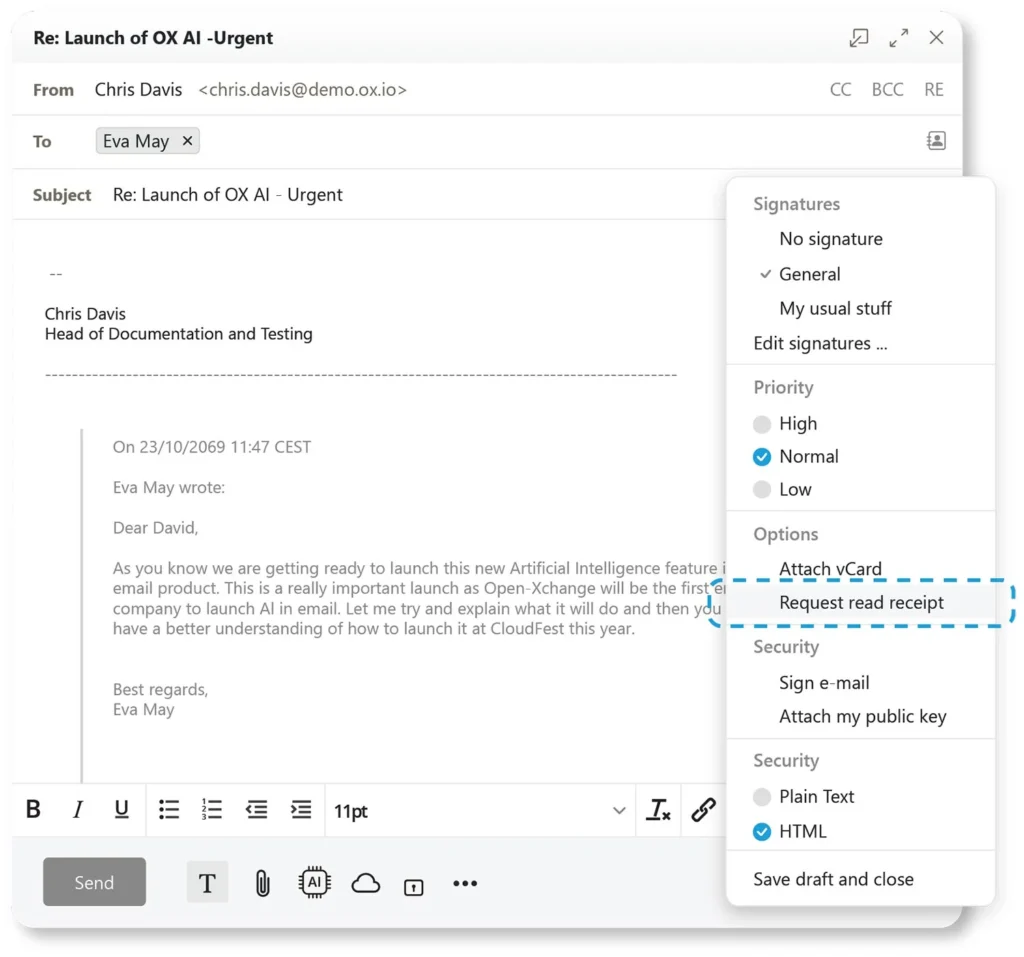Choose Request read receipt option
The image size is (1024, 957).
coord(861,603)
